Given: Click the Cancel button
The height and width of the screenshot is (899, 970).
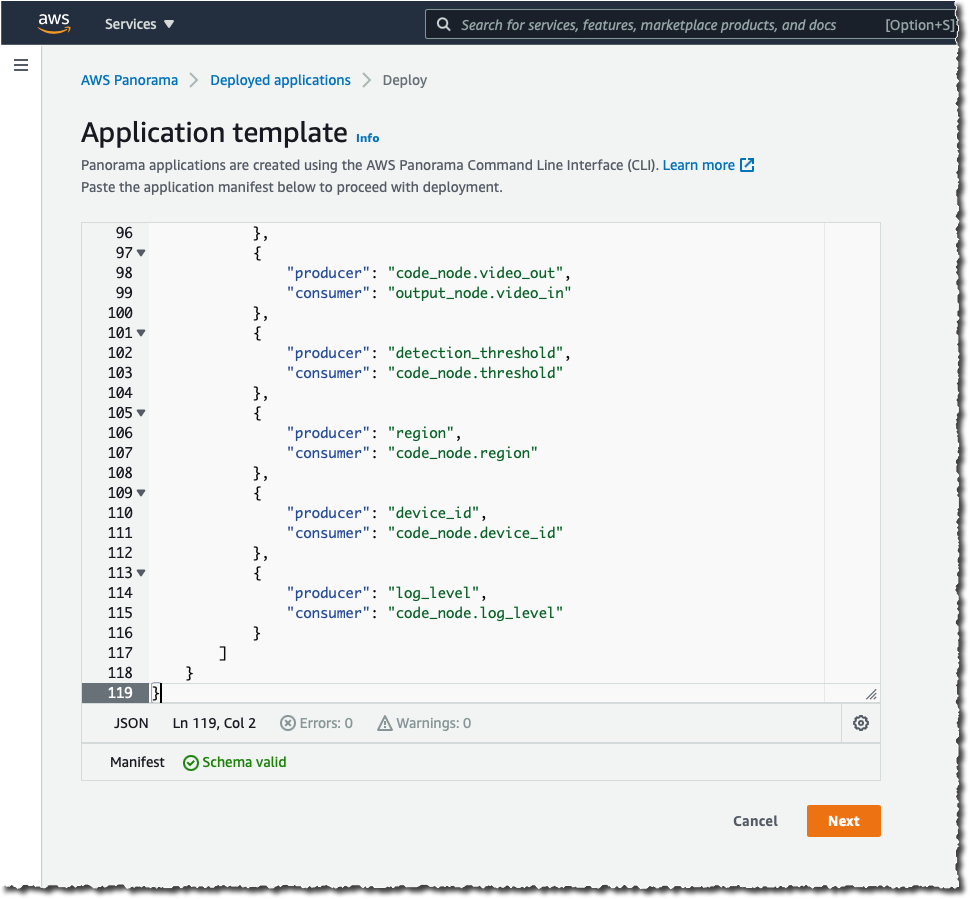Looking at the screenshot, I should click(x=755, y=820).
